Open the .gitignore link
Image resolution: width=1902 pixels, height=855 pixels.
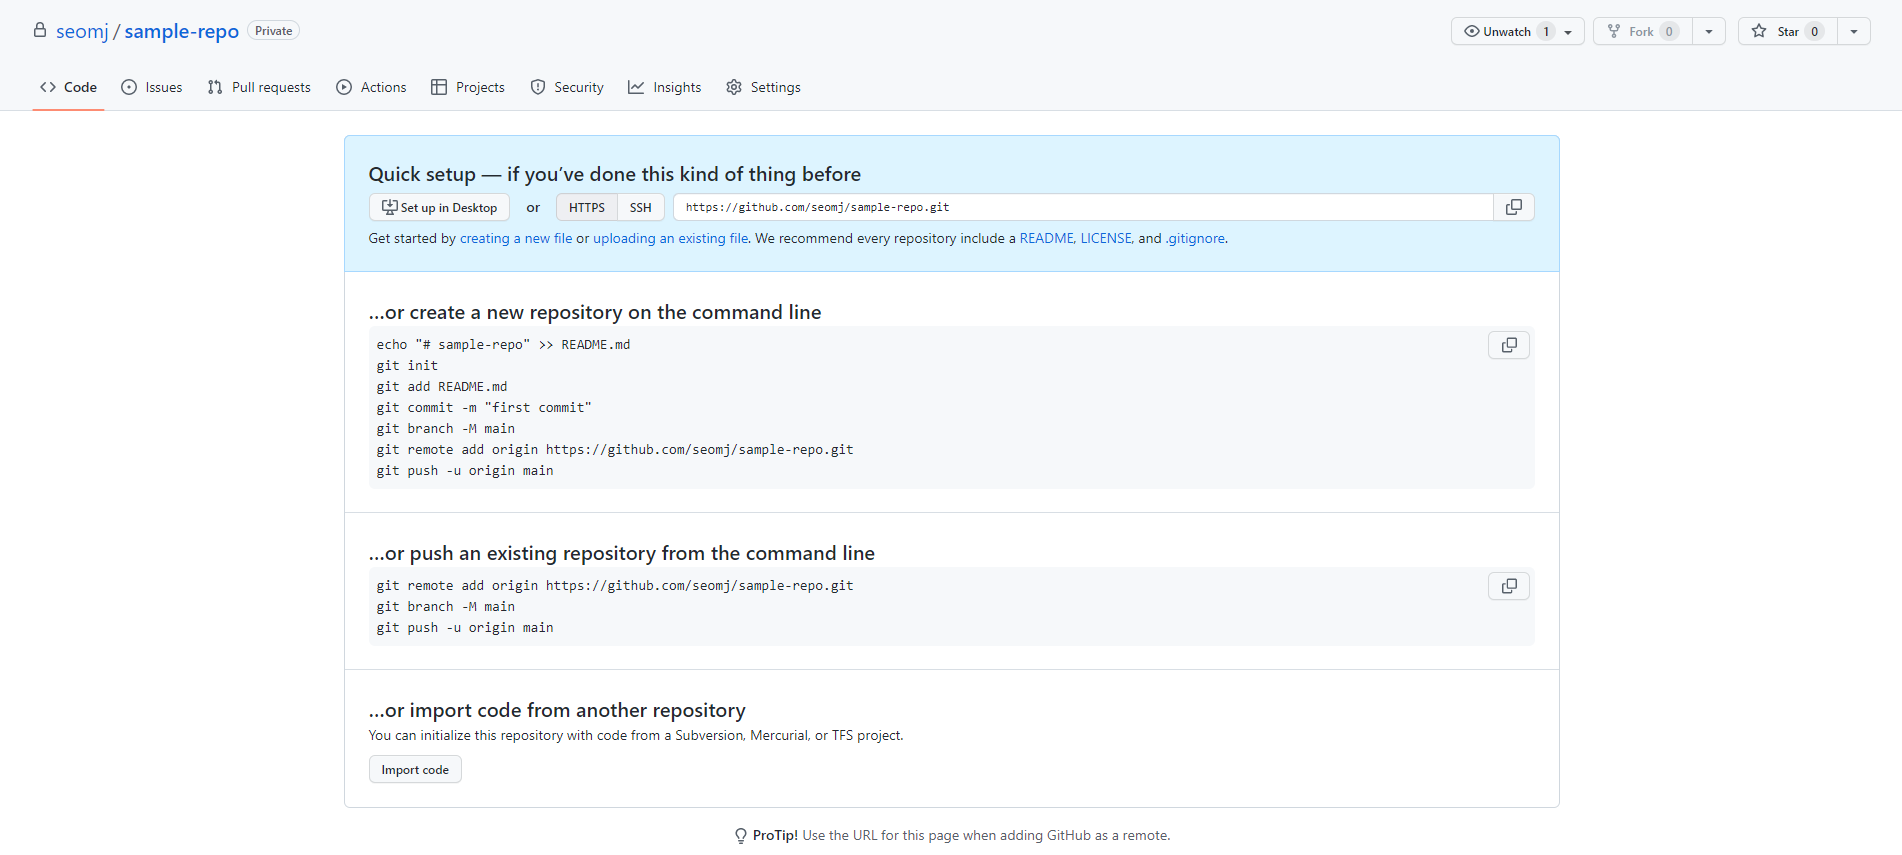[x=1195, y=238]
